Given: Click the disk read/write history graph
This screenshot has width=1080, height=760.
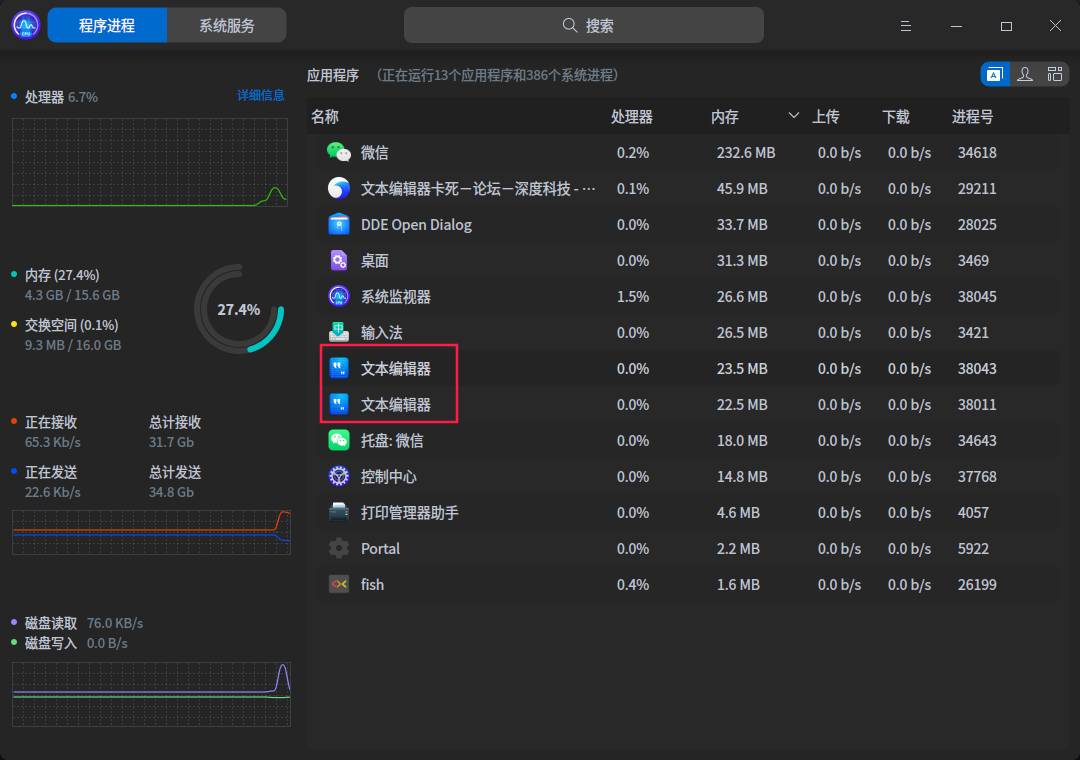Looking at the screenshot, I should coord(151,694).
